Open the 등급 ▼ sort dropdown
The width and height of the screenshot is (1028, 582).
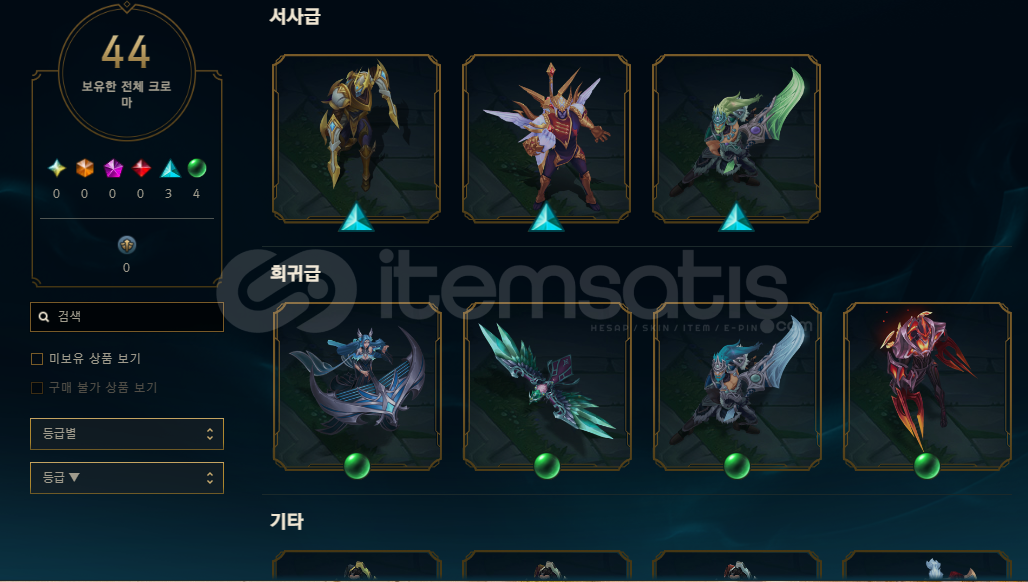(127, 478)
